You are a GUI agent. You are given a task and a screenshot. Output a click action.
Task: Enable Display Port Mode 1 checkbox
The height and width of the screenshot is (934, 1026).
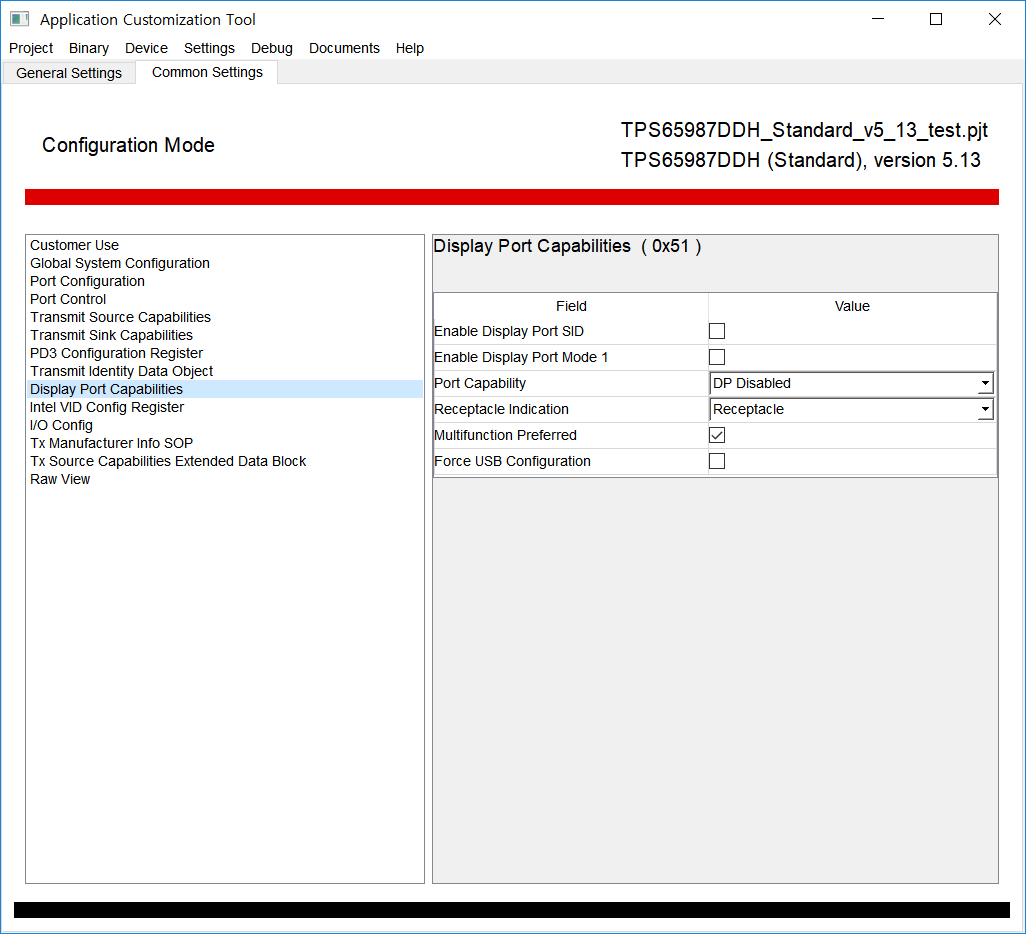click(717, 357)
